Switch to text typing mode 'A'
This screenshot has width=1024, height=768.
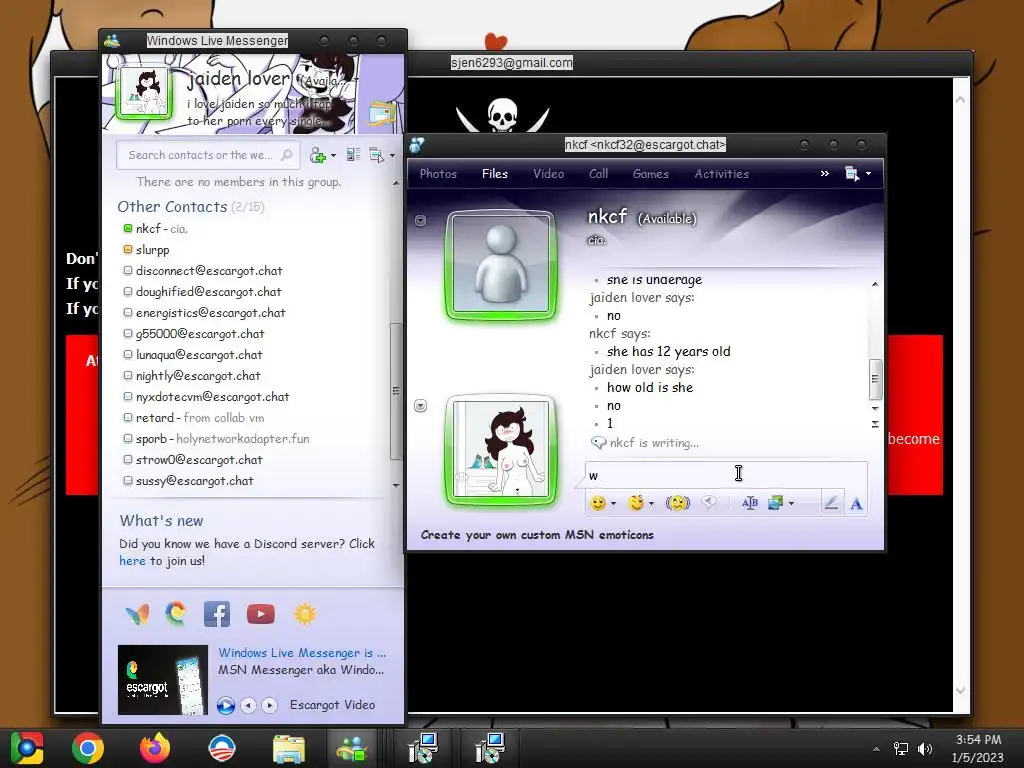tap(856, 504)
